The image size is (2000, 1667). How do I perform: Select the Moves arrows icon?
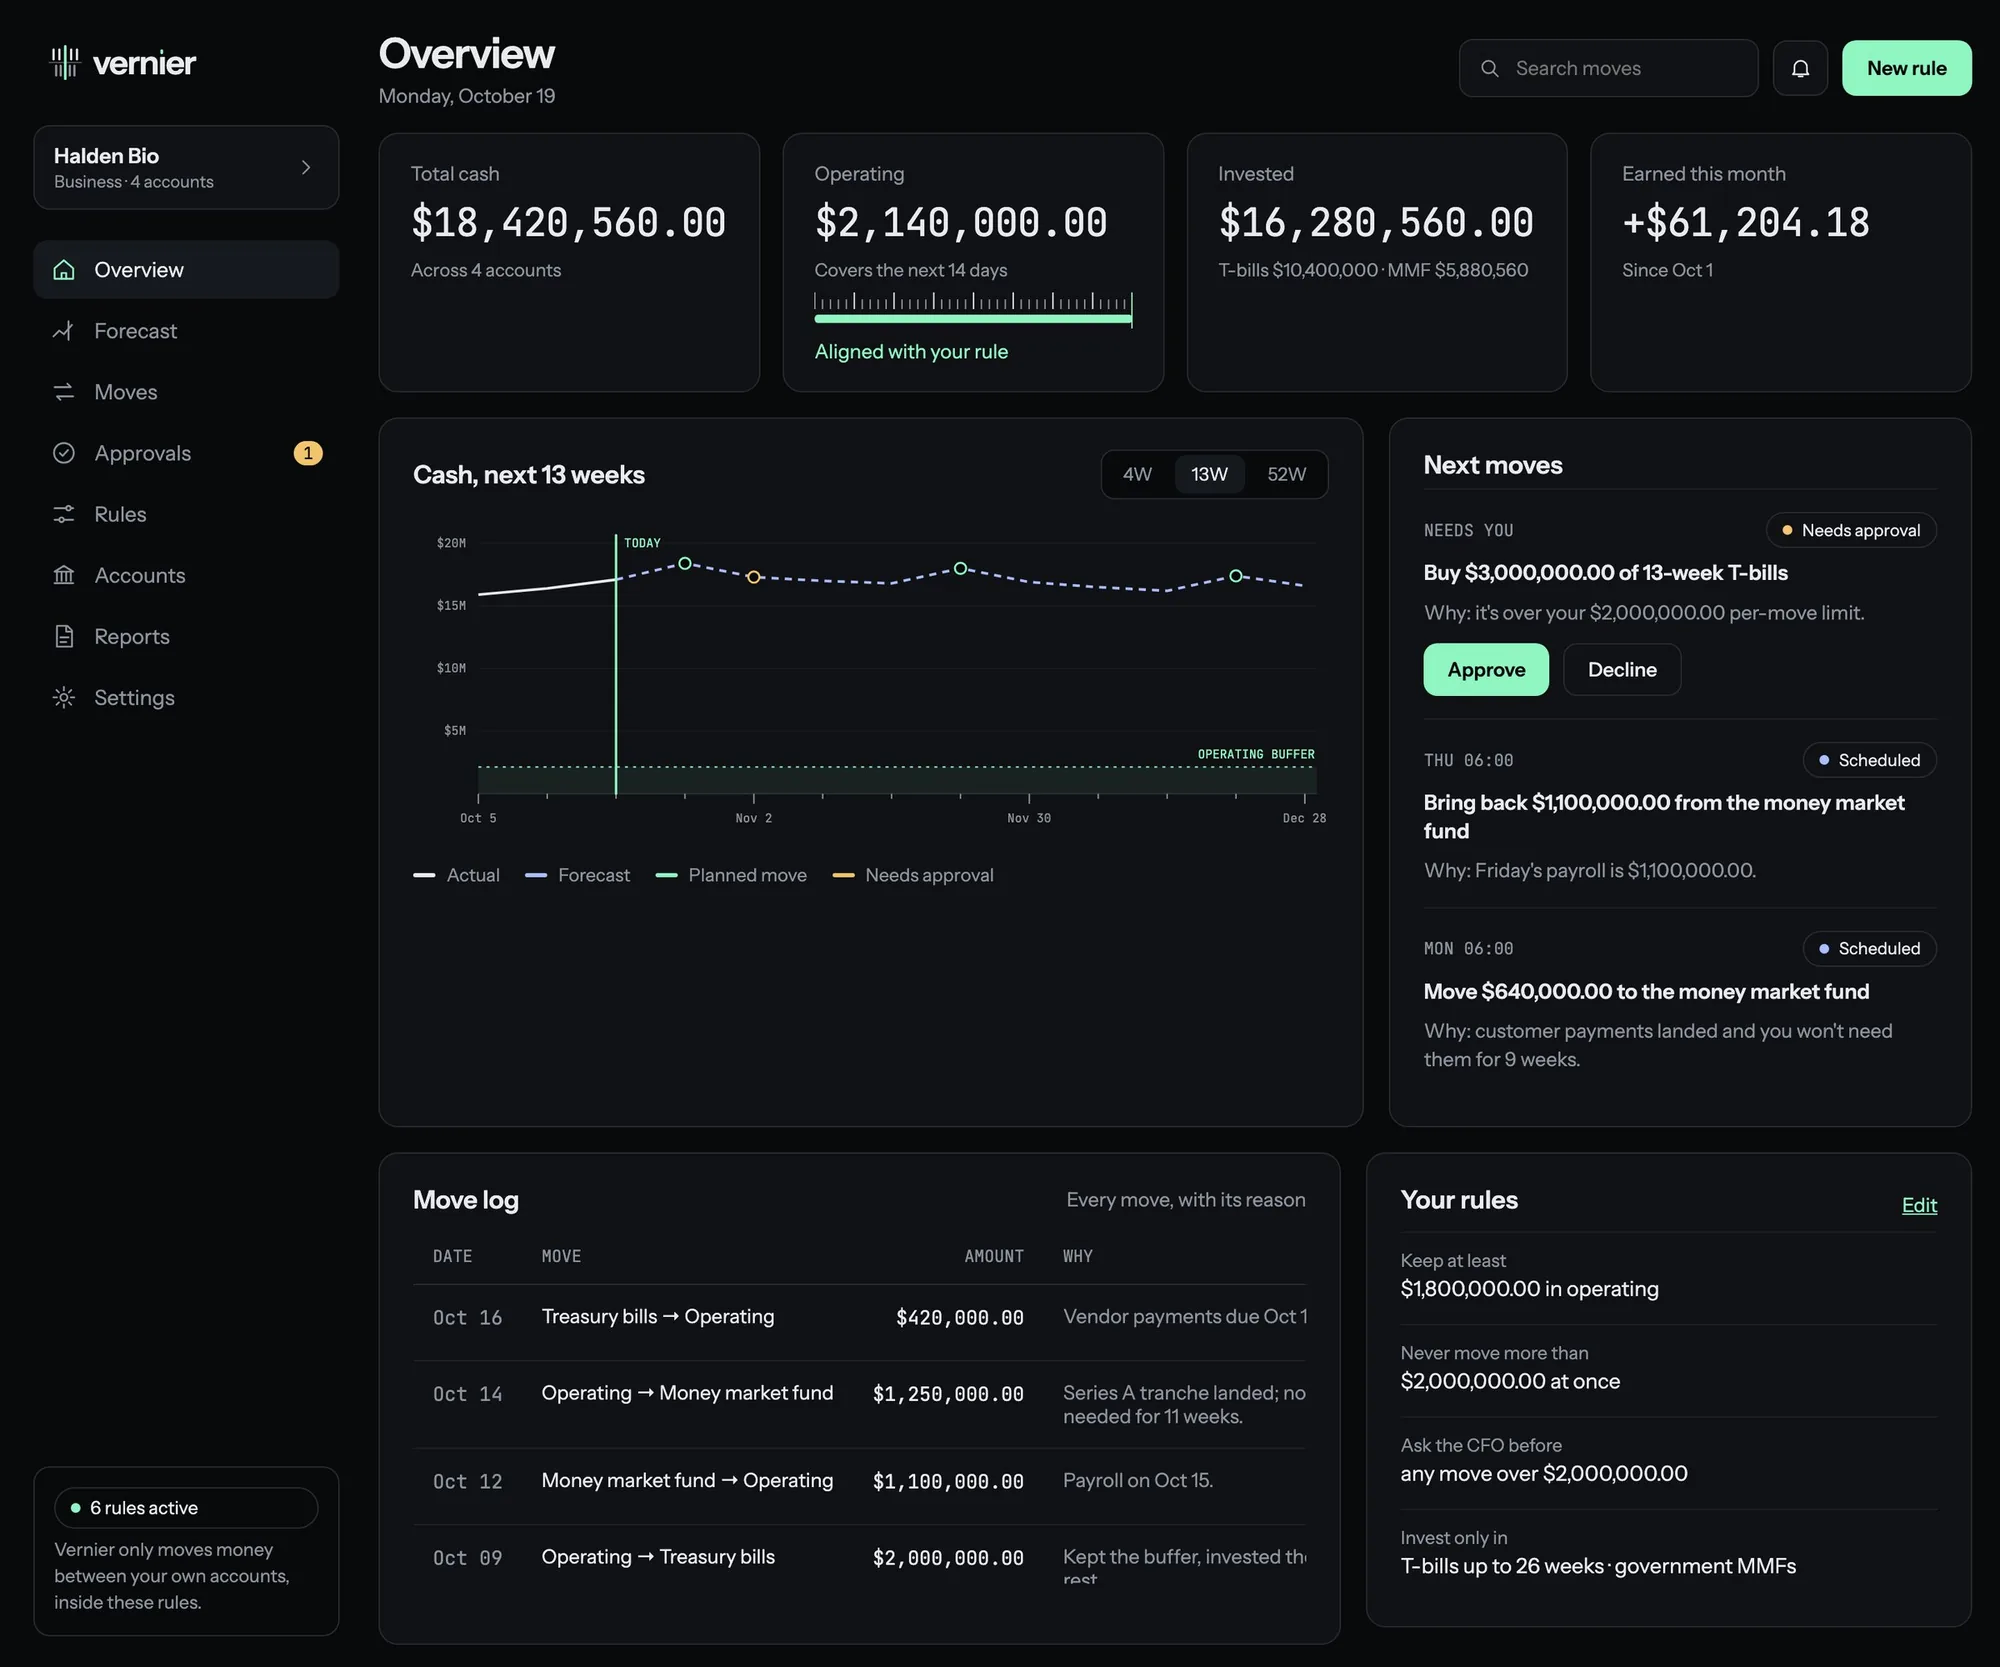pyautogui.click(x=64, y=392)
